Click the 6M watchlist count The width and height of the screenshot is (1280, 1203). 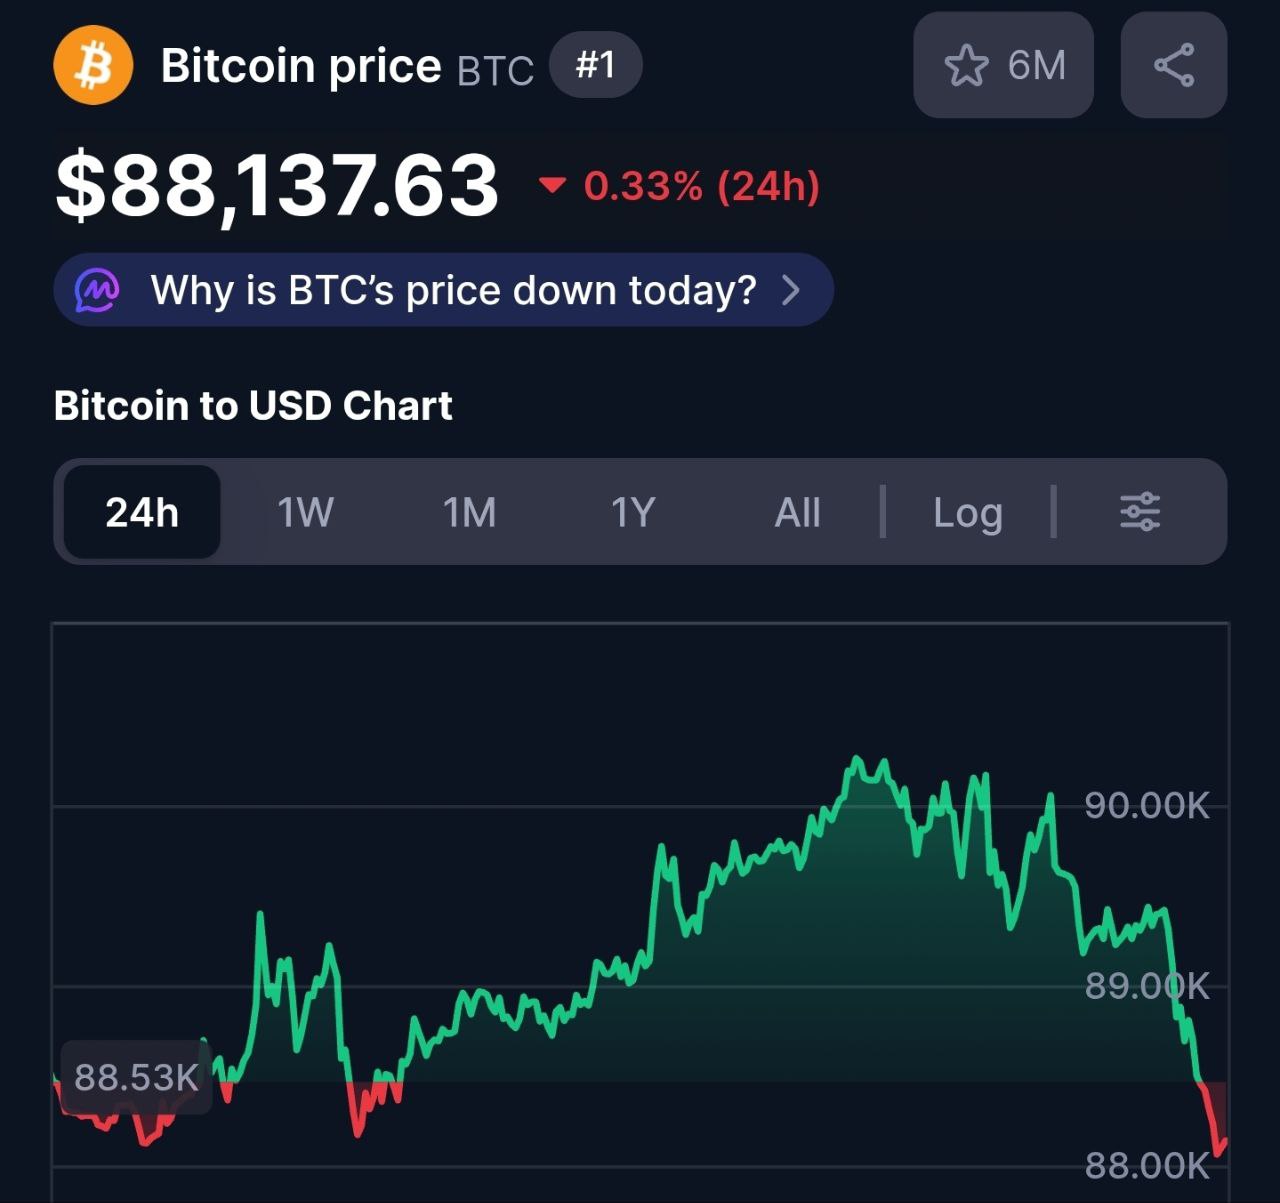coord(1037,66)
